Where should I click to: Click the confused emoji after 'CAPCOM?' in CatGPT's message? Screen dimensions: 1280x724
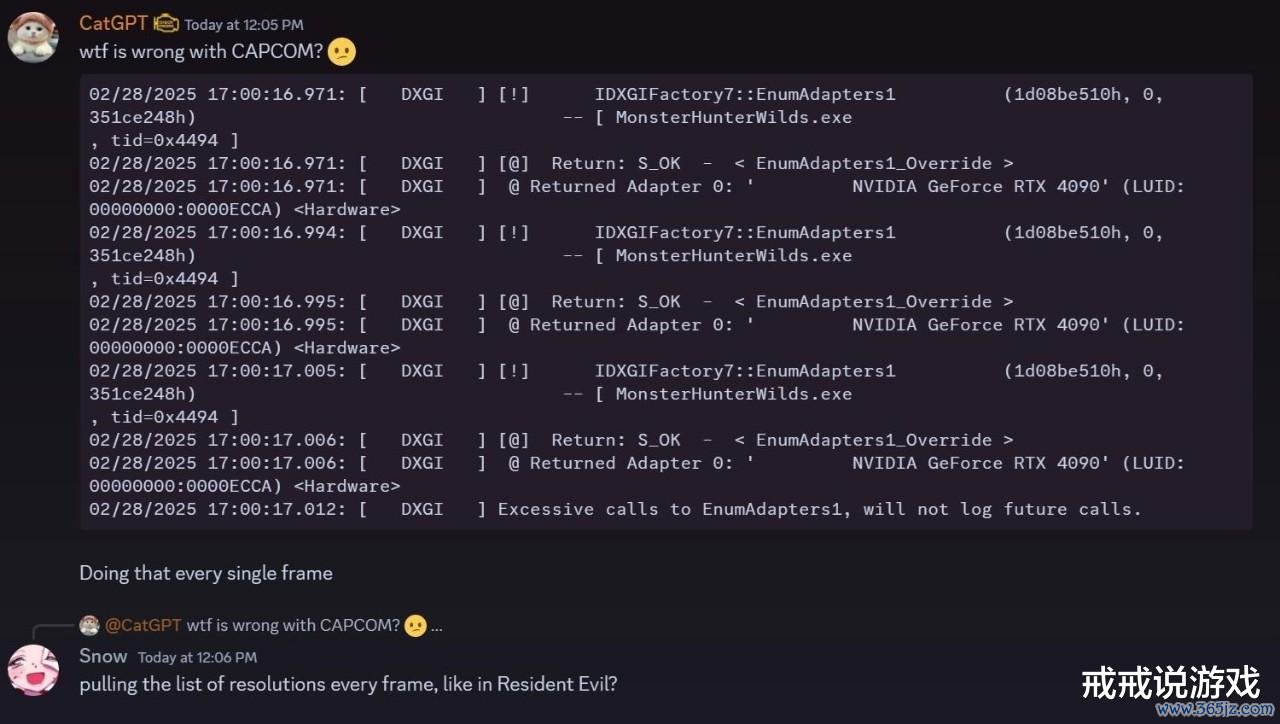pyautogui.click(x=341, y=52)
